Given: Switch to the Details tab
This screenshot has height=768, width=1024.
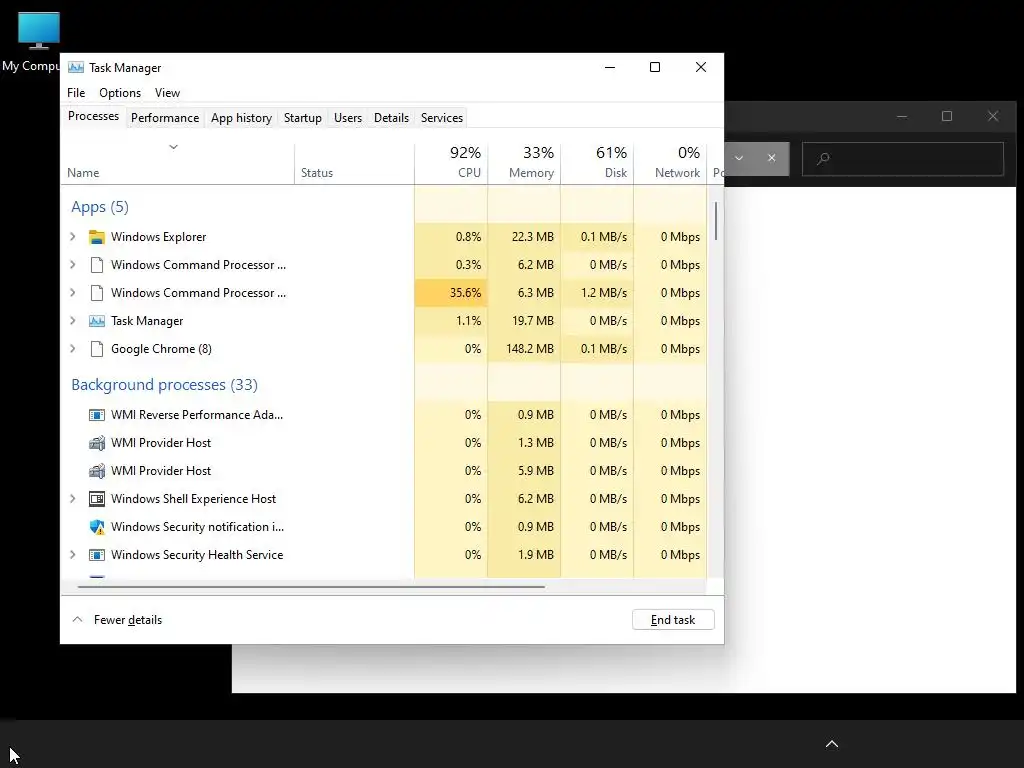Looking at the screenshot, I should pyautogui.click(x=391, y=118).
